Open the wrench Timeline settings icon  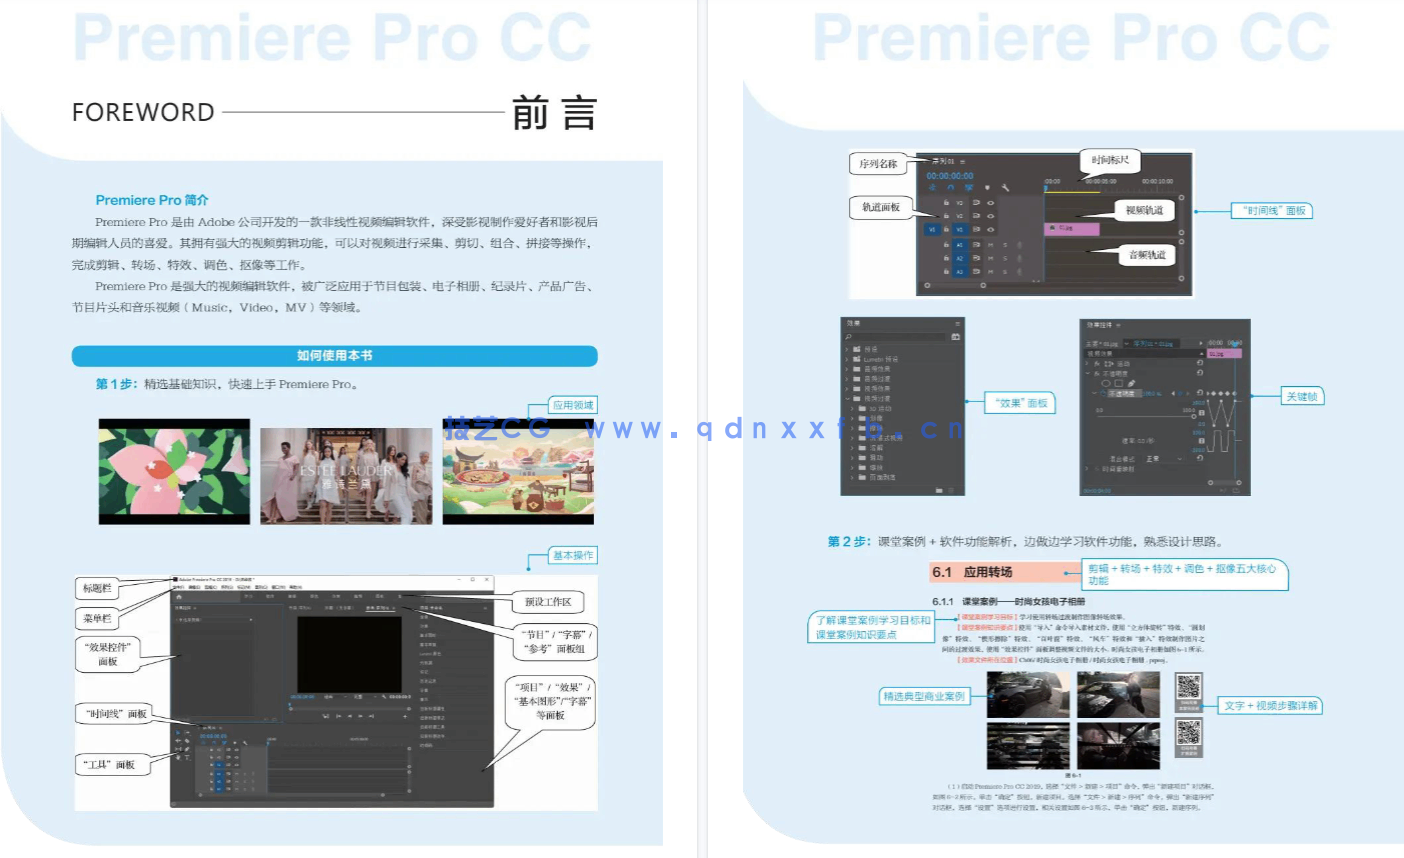1006,188
